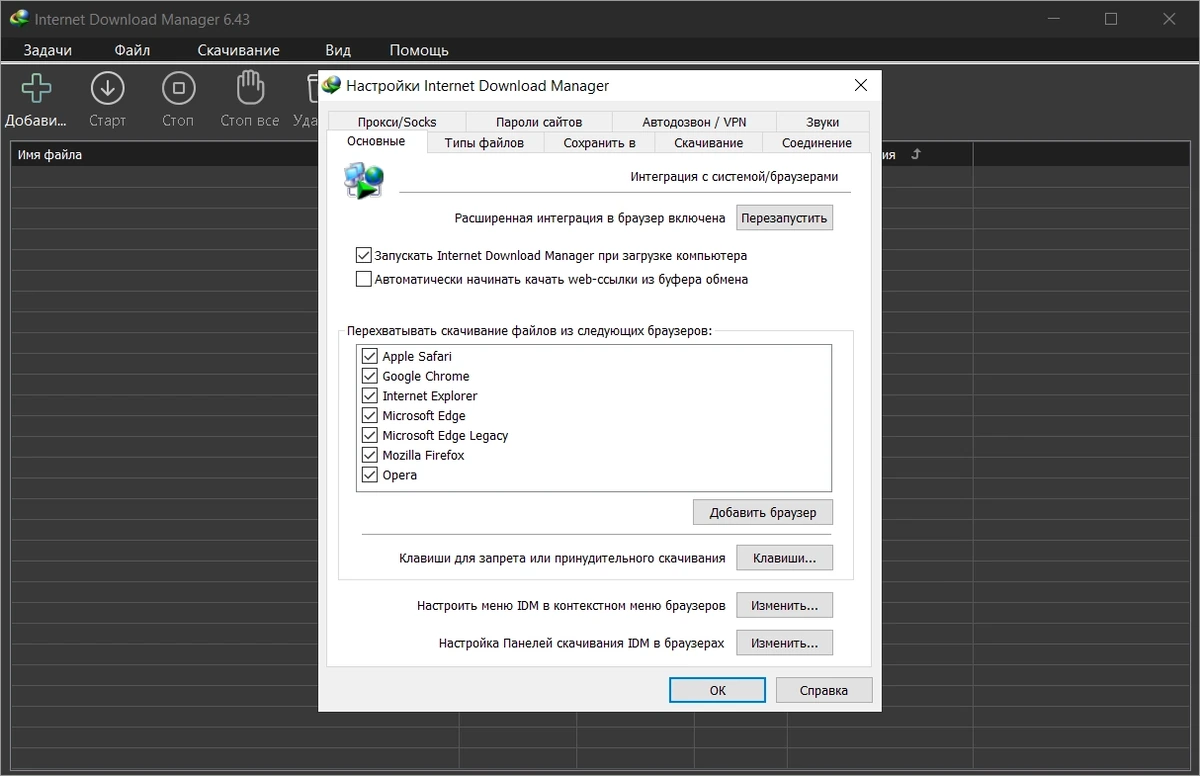Toggle launch IDM at computer startup checkbox
Image resolution: width=1200 pixels, height=776 pixels.
pyautogui.click(x=363, y=255)
